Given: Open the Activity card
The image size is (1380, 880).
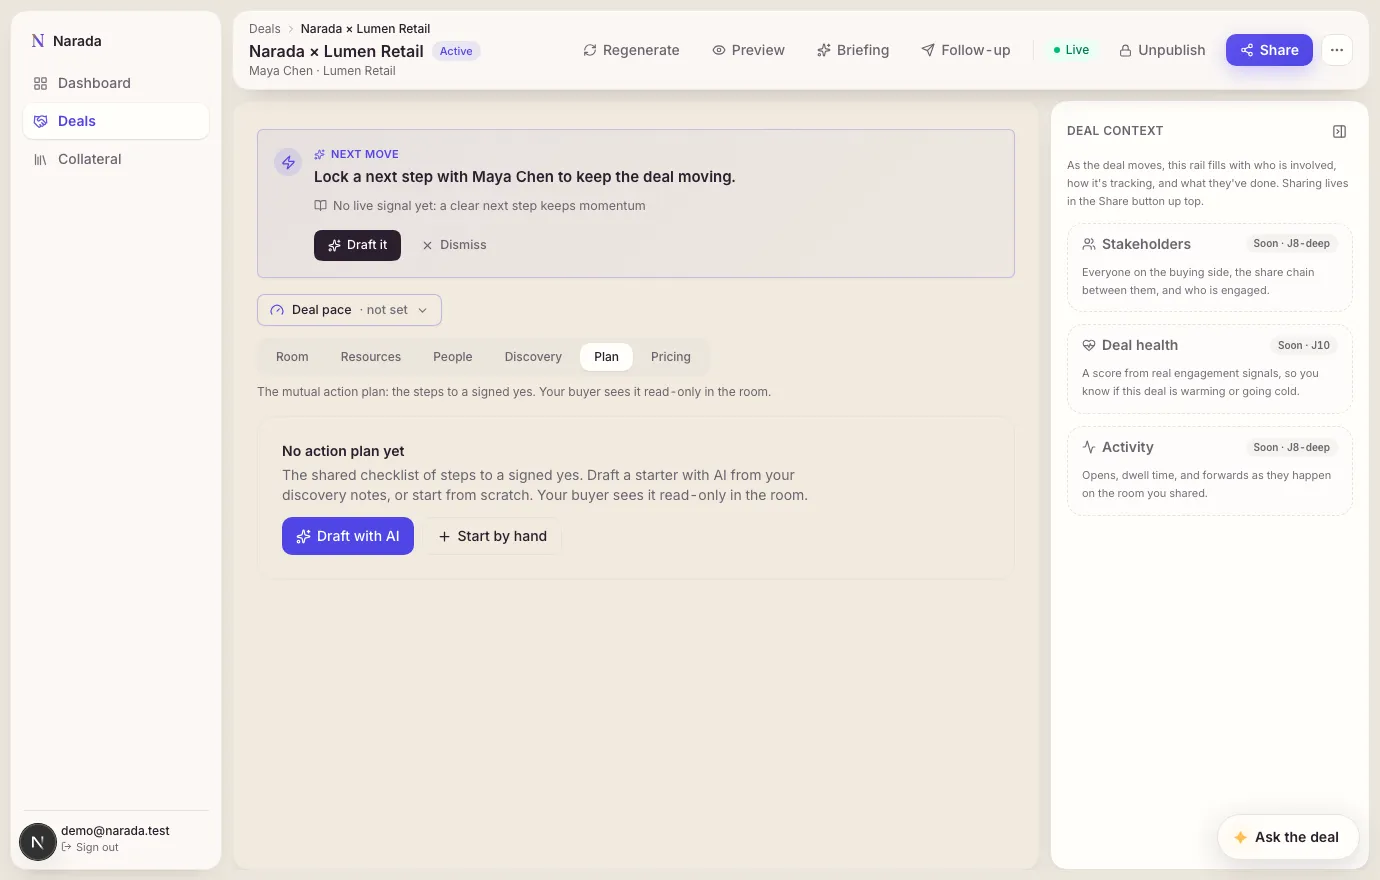Looking at the screenshot, I should click(1210, 471).
